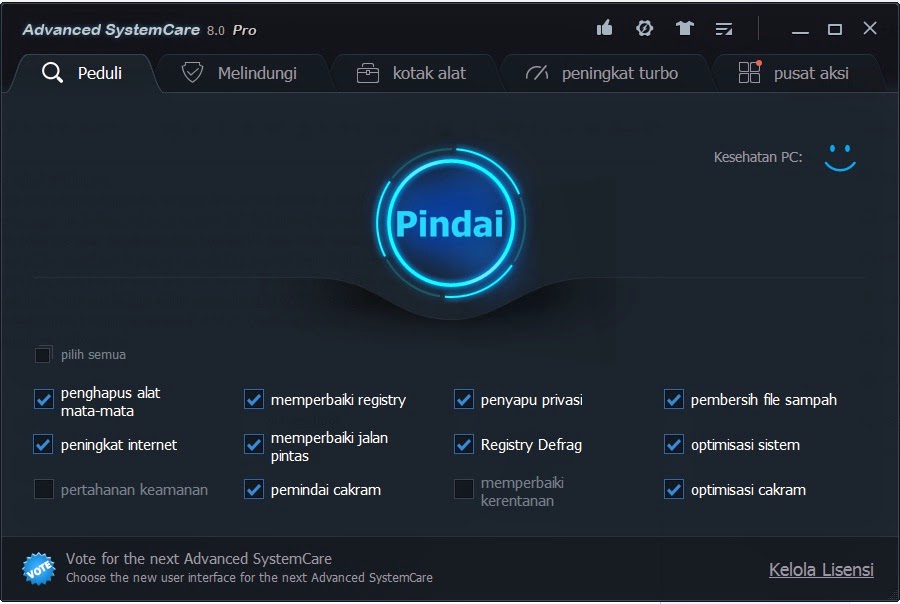Disable peningkat internet checkbox

pyautogui.click(x=44, y=444)
